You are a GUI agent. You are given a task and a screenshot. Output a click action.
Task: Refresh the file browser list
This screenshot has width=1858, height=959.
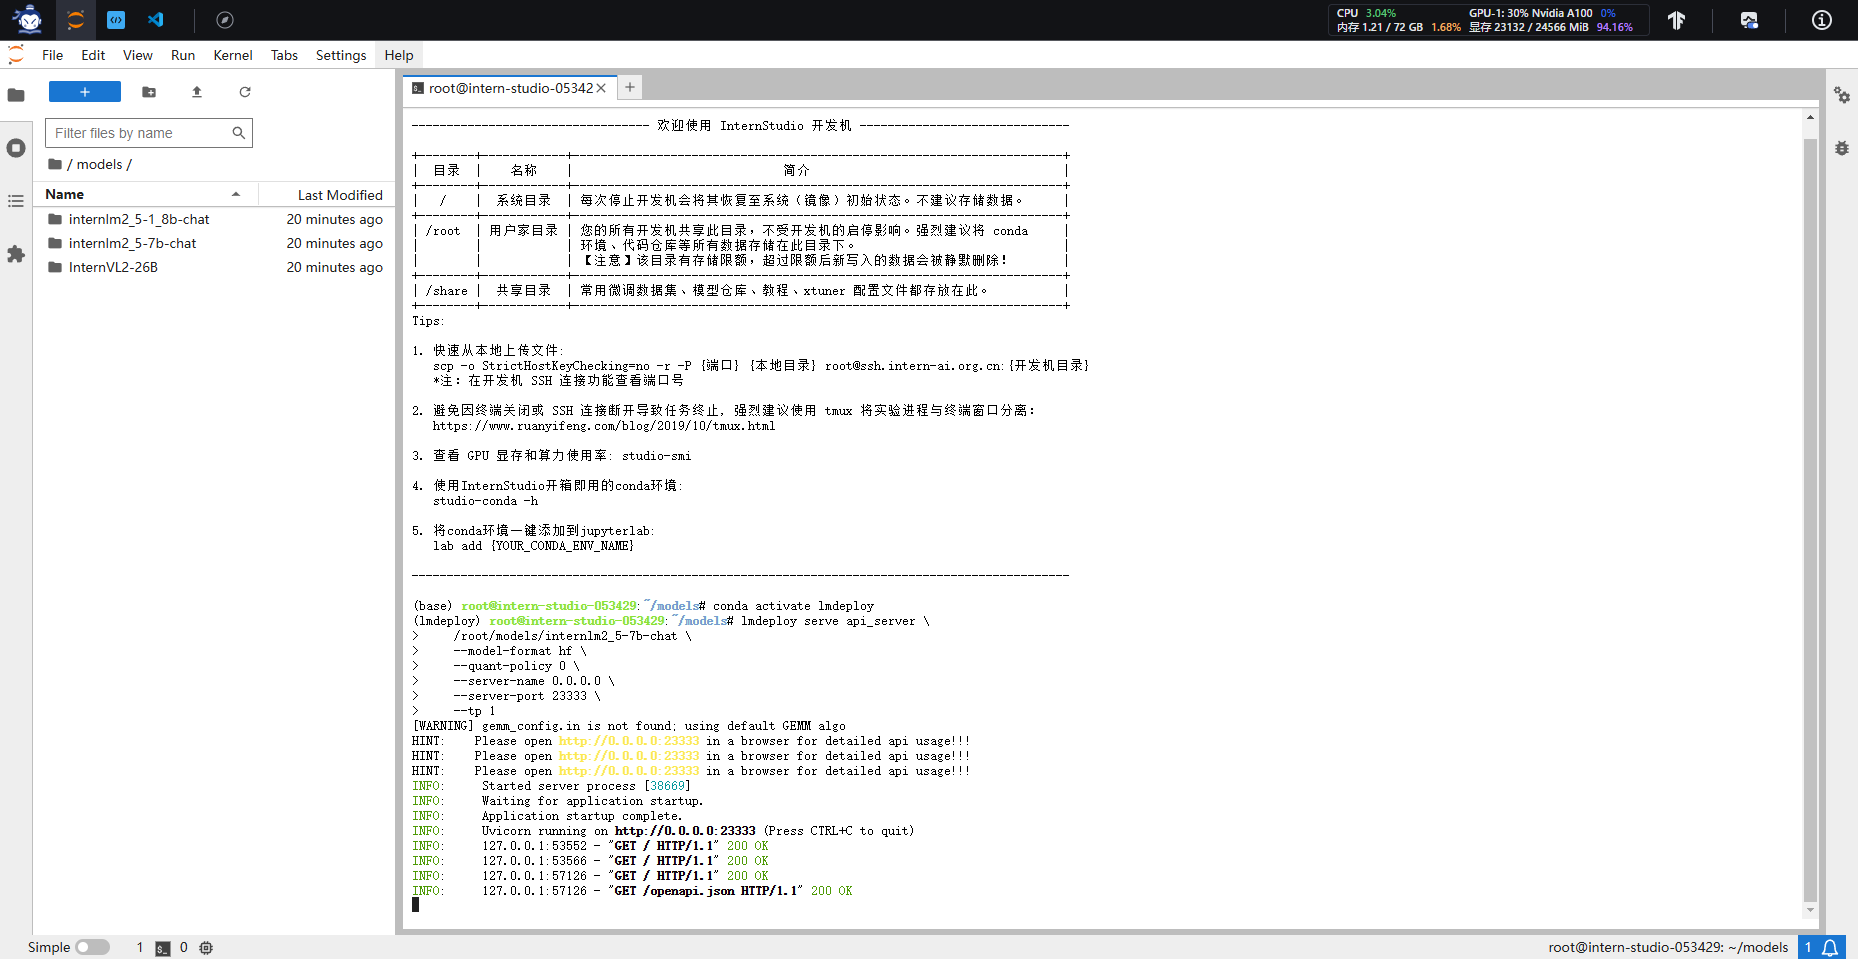245,92
